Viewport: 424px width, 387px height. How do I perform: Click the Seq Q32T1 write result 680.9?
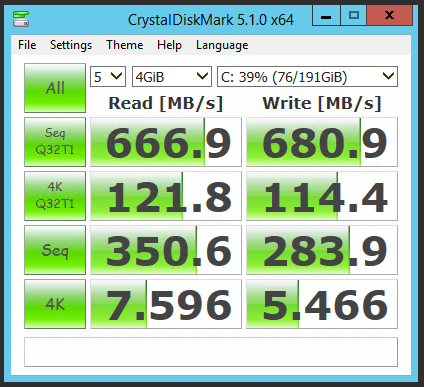click(x=322, y=142)
